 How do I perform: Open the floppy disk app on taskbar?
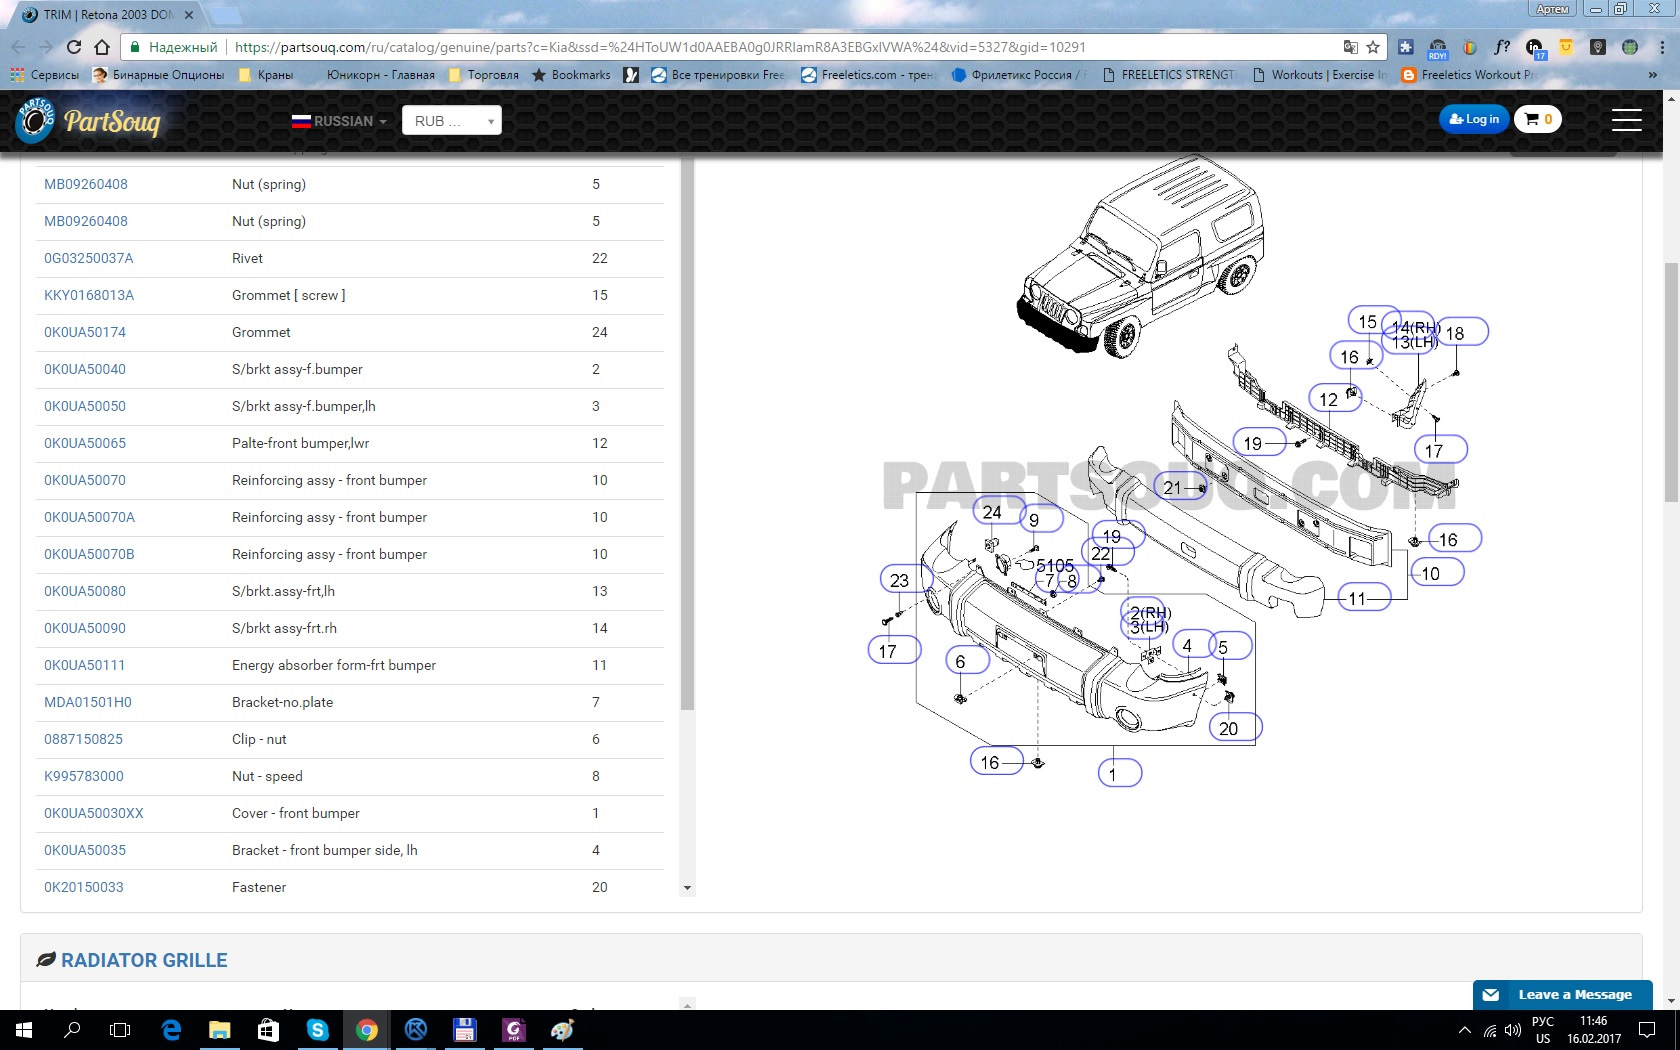464,1030
